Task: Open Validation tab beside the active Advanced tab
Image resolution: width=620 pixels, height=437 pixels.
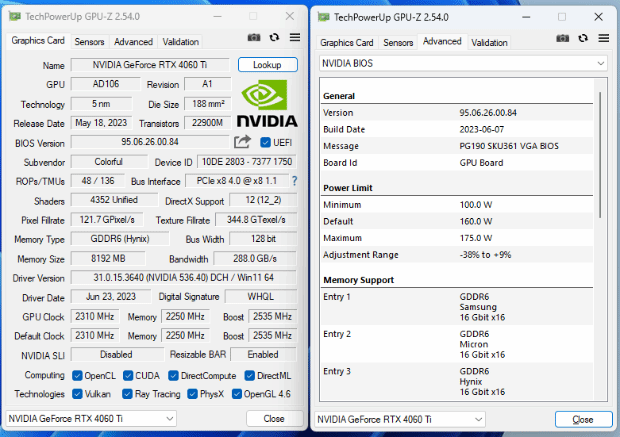Action: 489,42
